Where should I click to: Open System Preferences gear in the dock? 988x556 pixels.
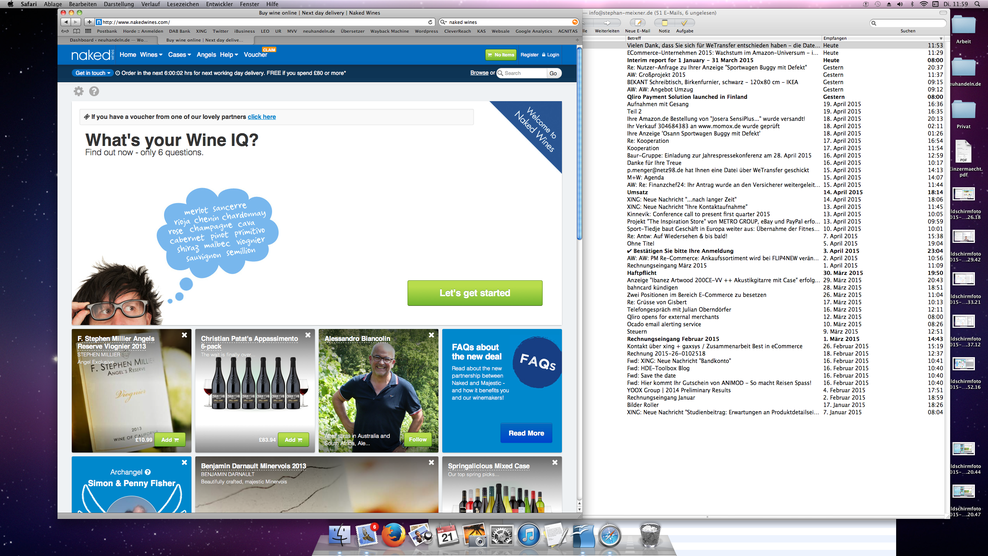[x=502, y=535]
